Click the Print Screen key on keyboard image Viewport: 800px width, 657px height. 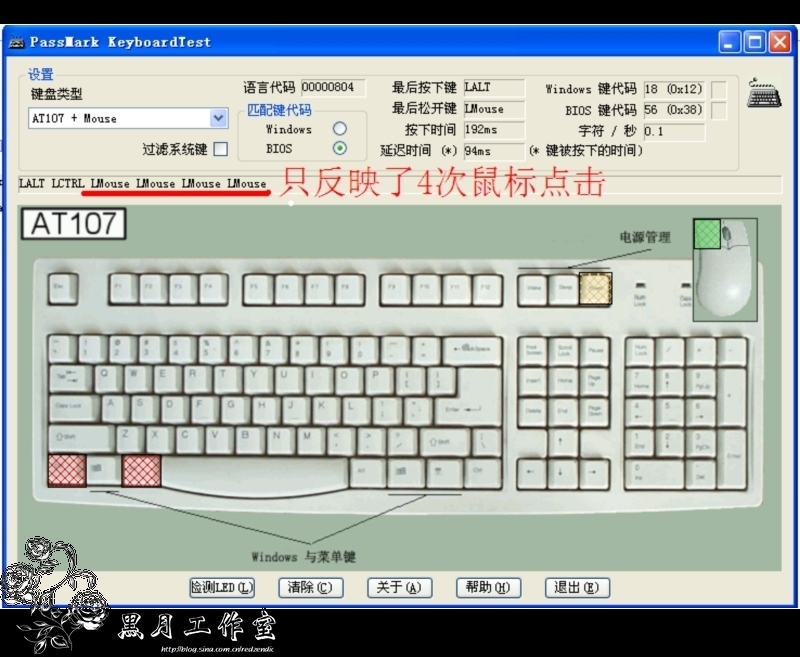[x=533, y=351]
